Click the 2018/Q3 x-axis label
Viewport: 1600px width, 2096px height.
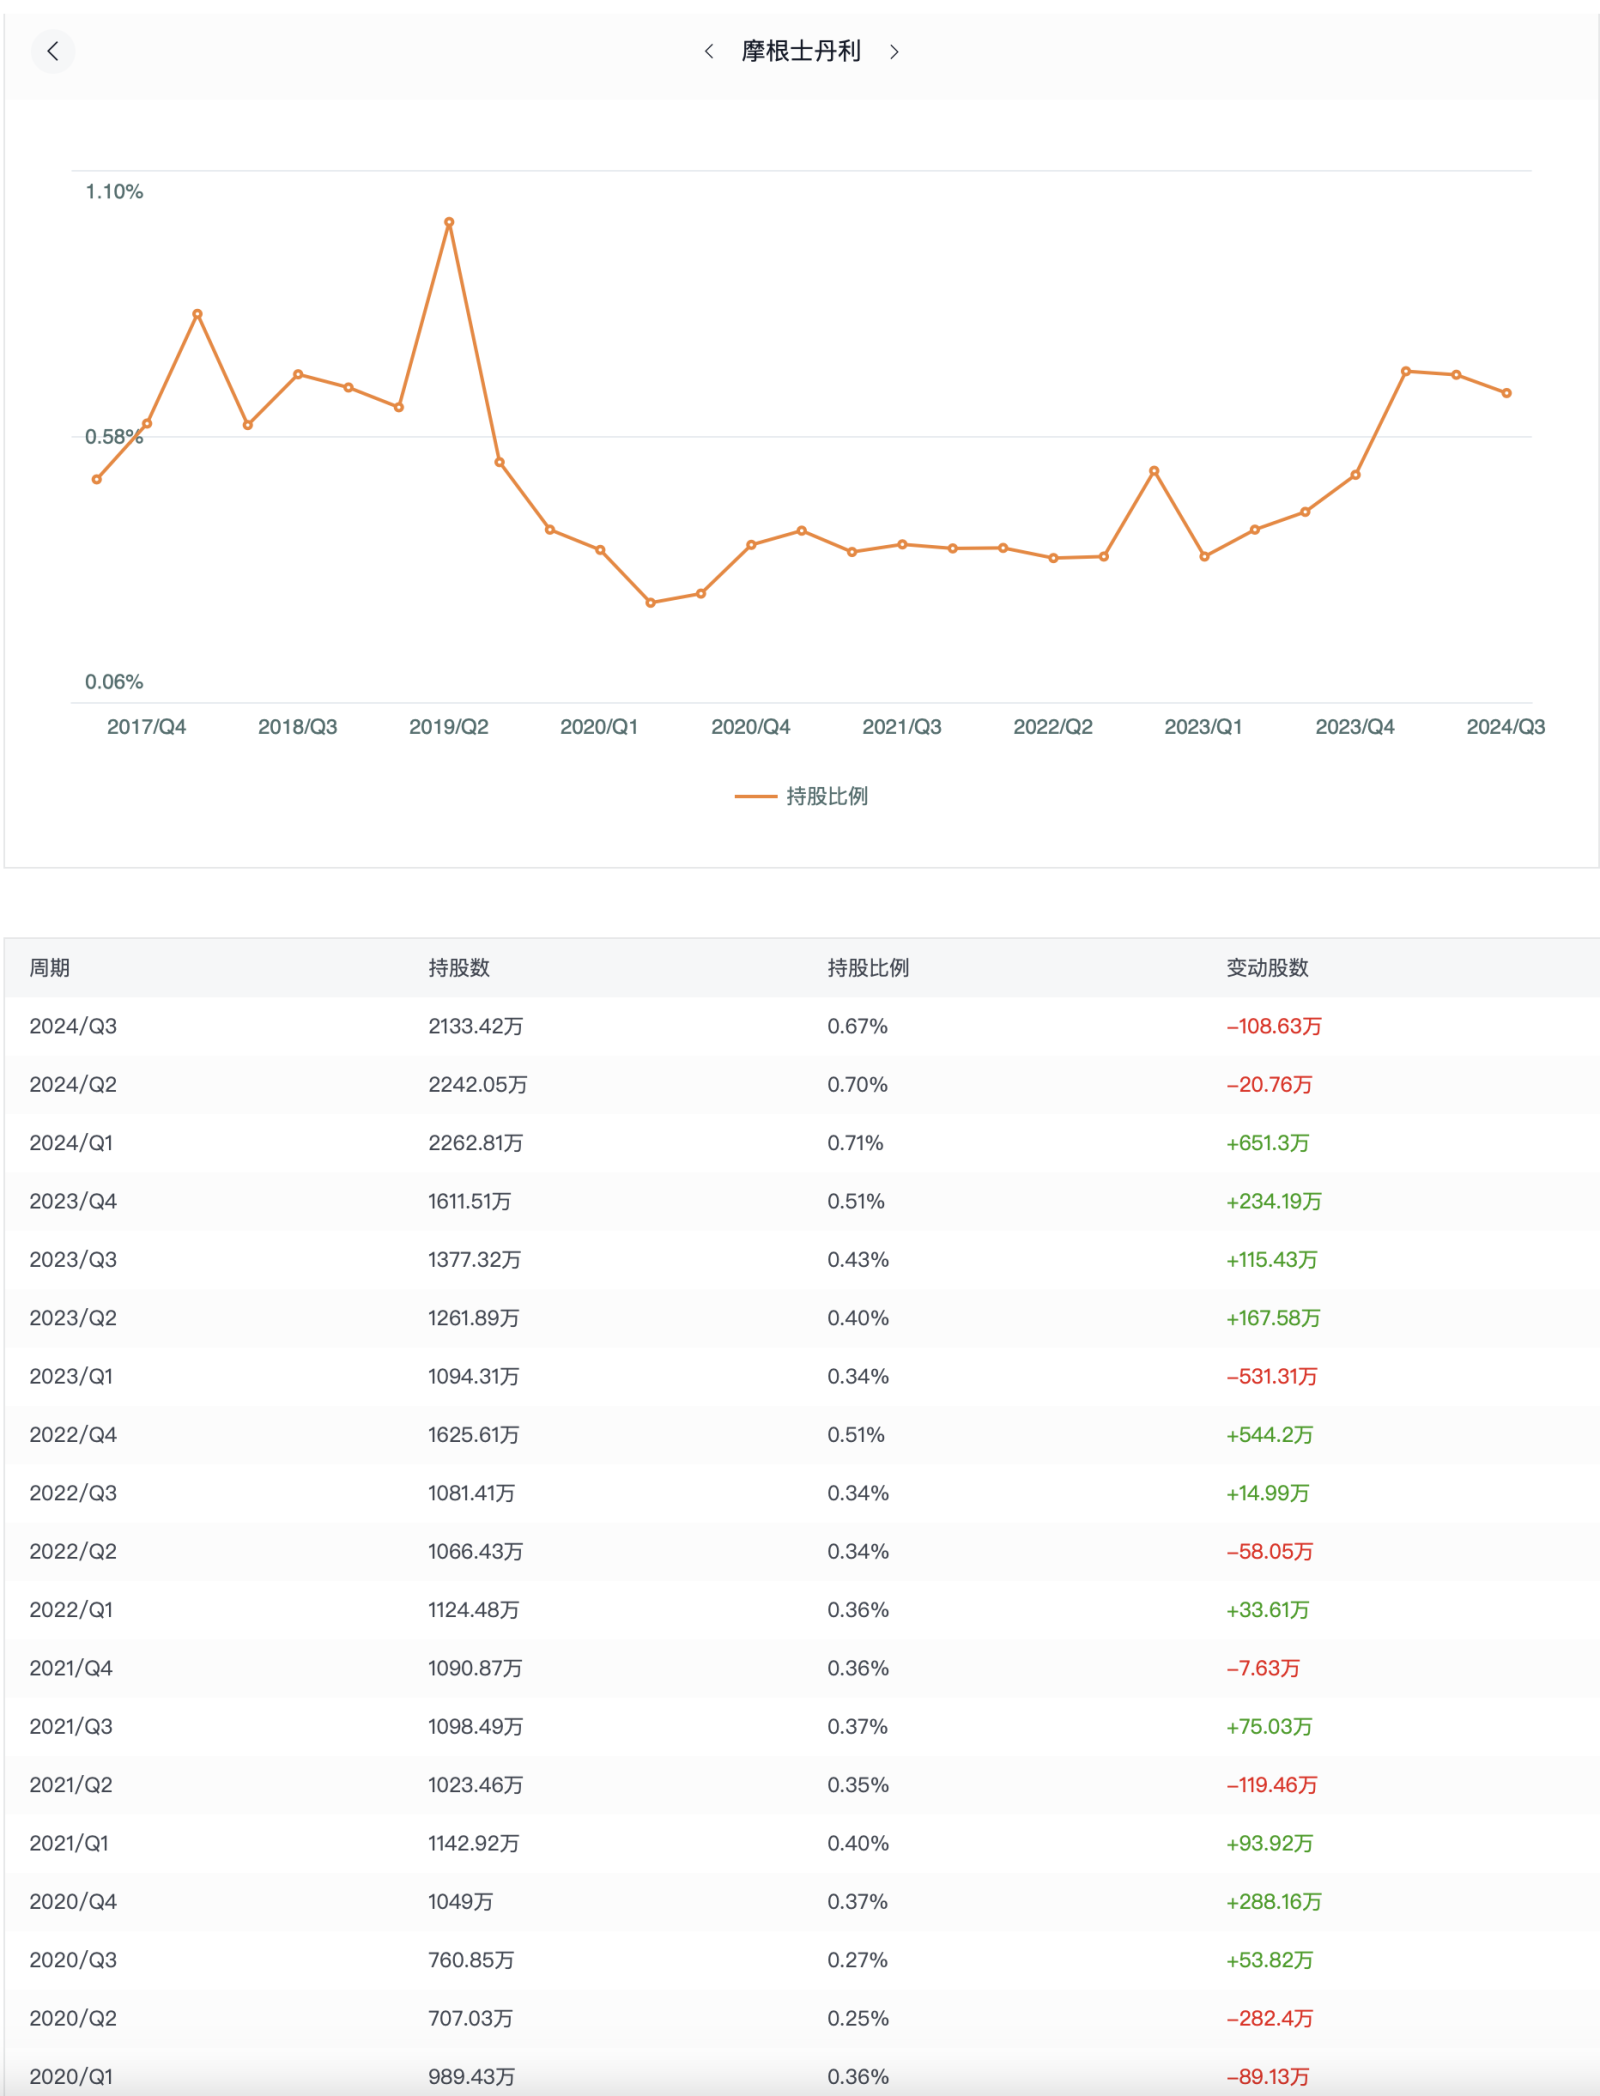pos(297,727)
